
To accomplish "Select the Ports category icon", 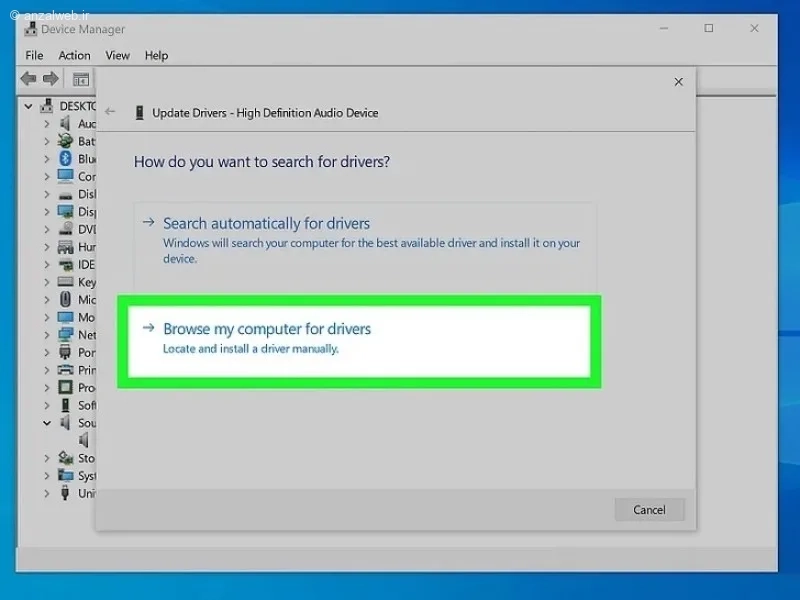I will pyautogui.click(x=65, y=352).
